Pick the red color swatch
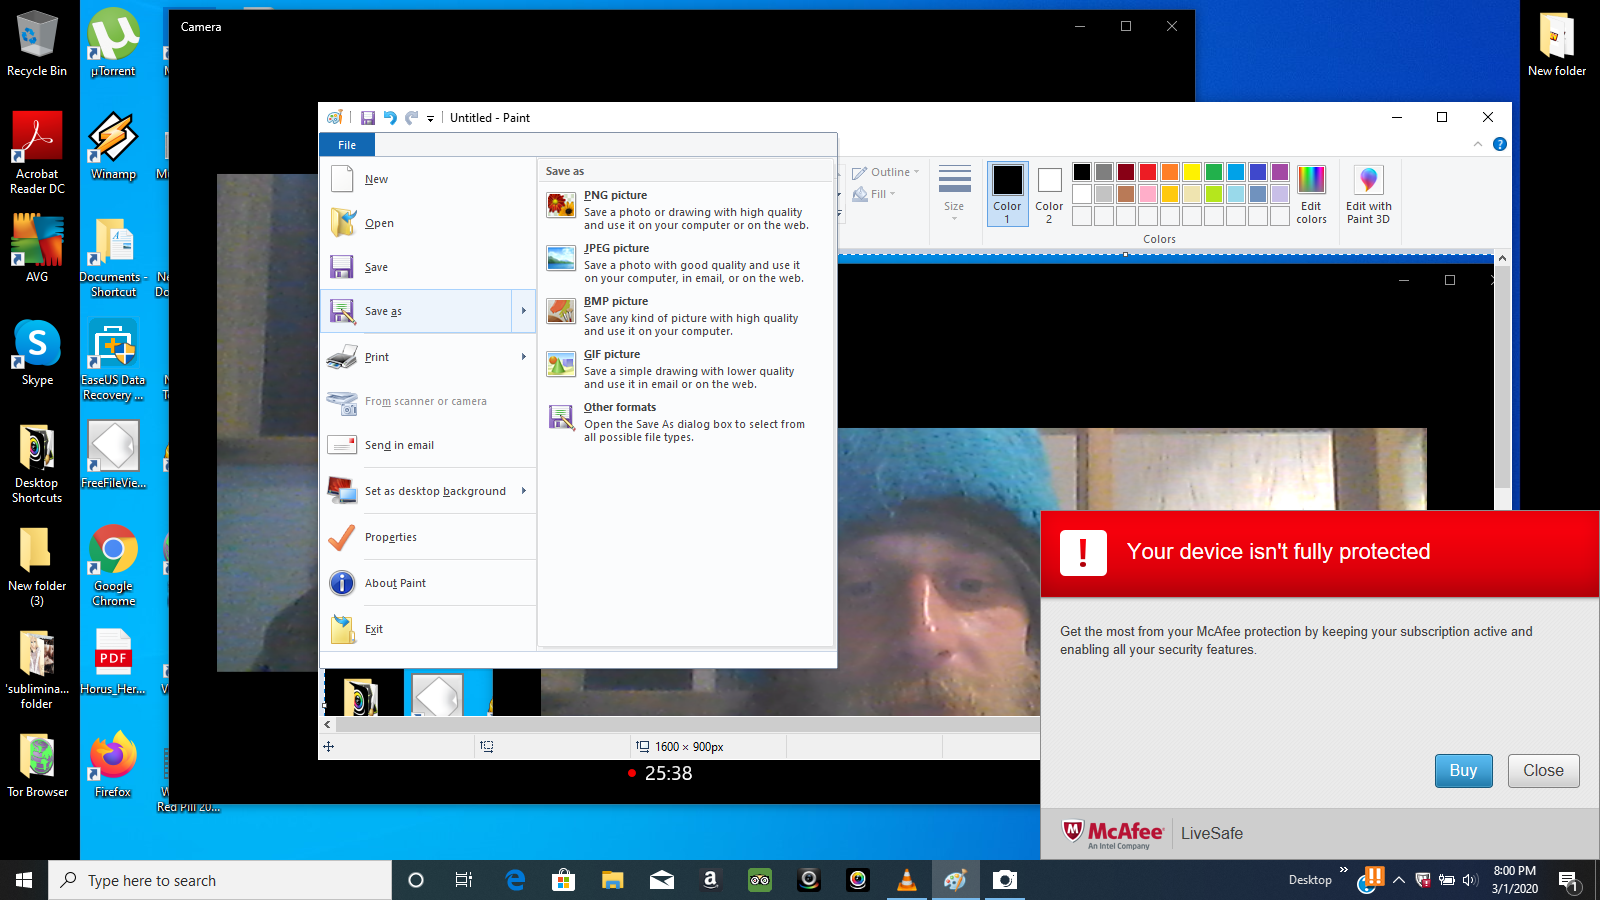This screenshot has height=900, width=1600. point(1149,171)
